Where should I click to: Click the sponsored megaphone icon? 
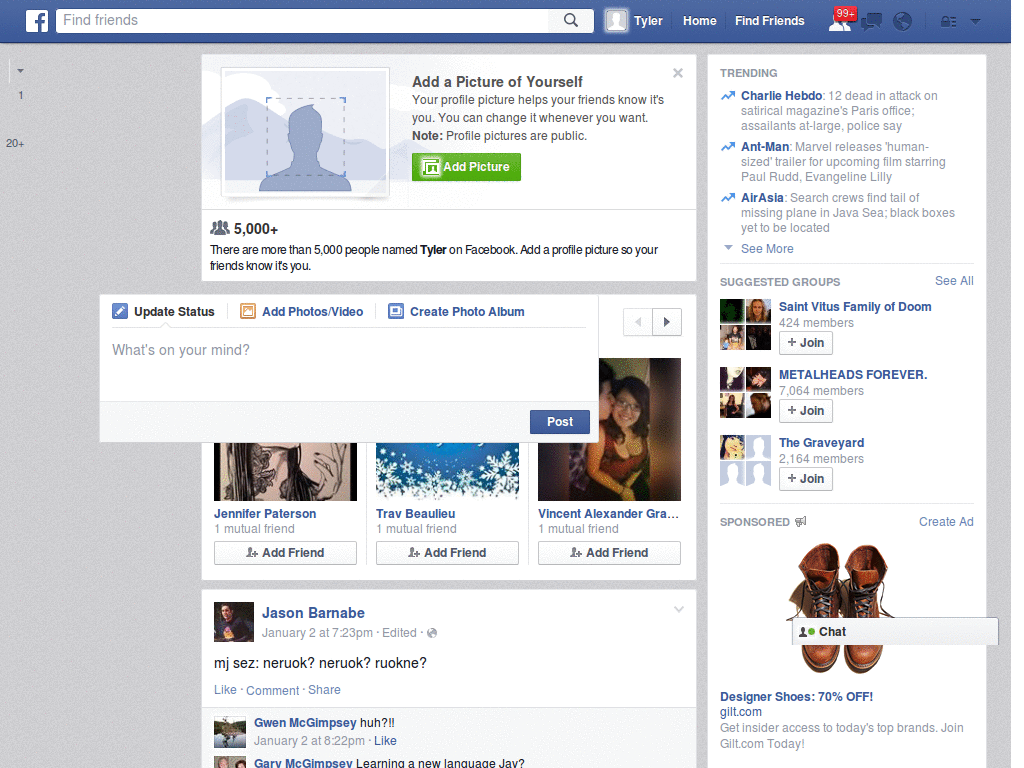(801, 521)
